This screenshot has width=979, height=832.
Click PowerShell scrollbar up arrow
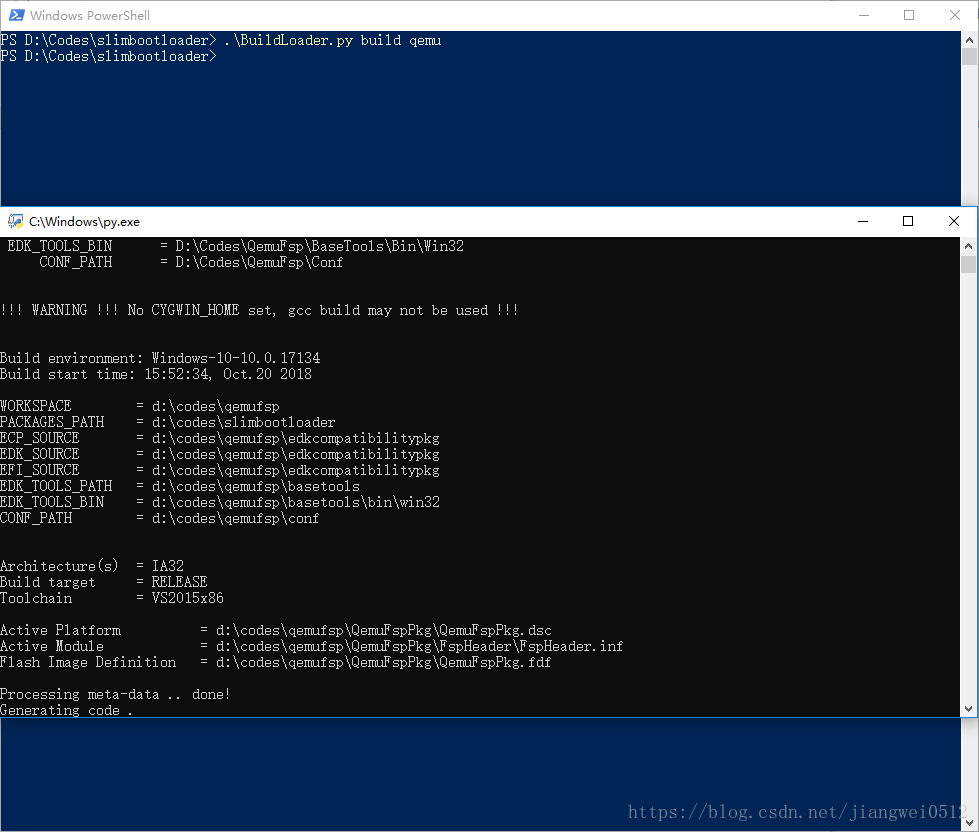969,39
